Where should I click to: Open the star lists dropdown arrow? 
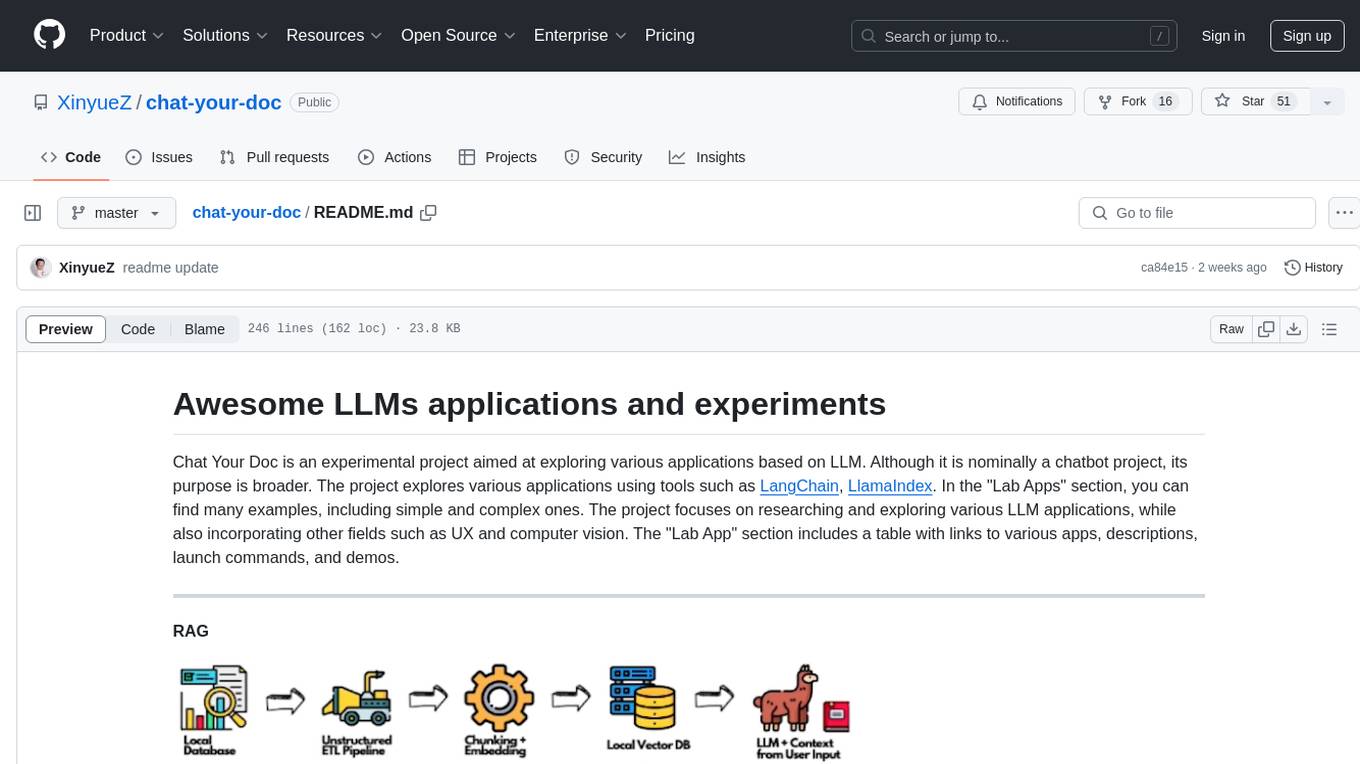pos(1327,102)
